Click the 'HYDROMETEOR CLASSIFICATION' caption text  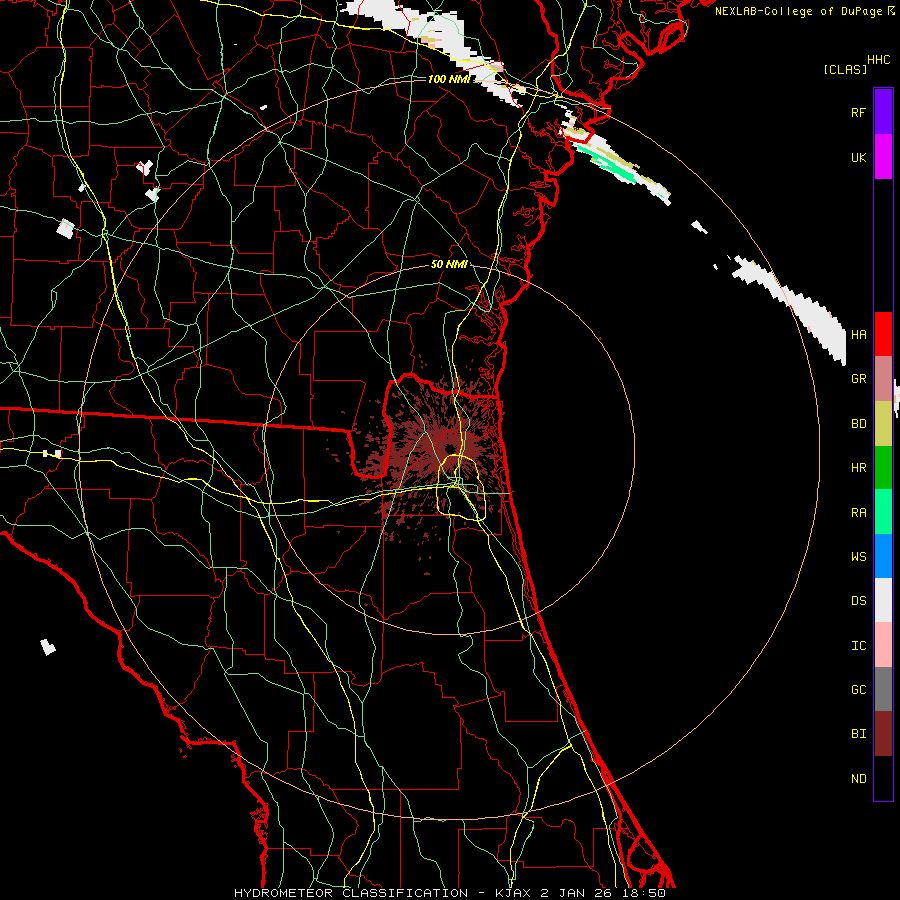coord(351,893)
